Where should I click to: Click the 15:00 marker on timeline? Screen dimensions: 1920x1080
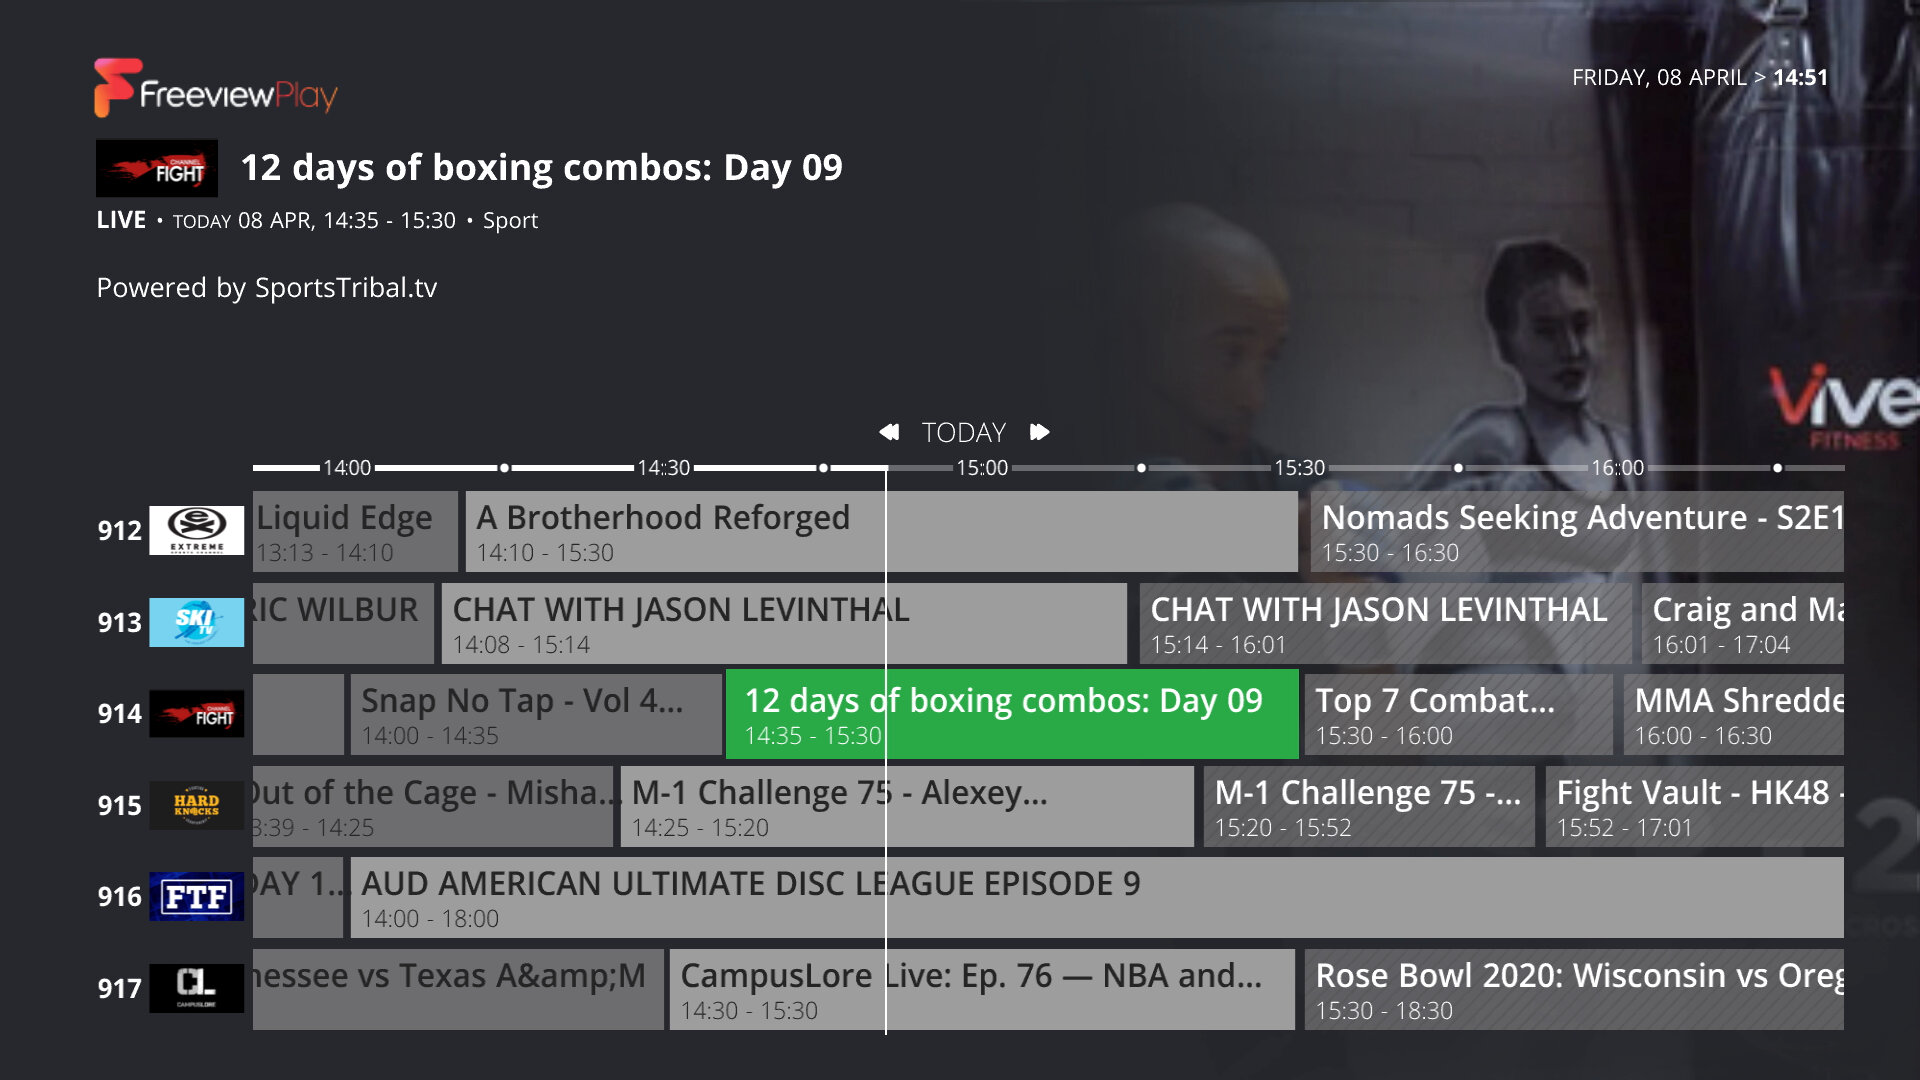[x=982, y=468]
